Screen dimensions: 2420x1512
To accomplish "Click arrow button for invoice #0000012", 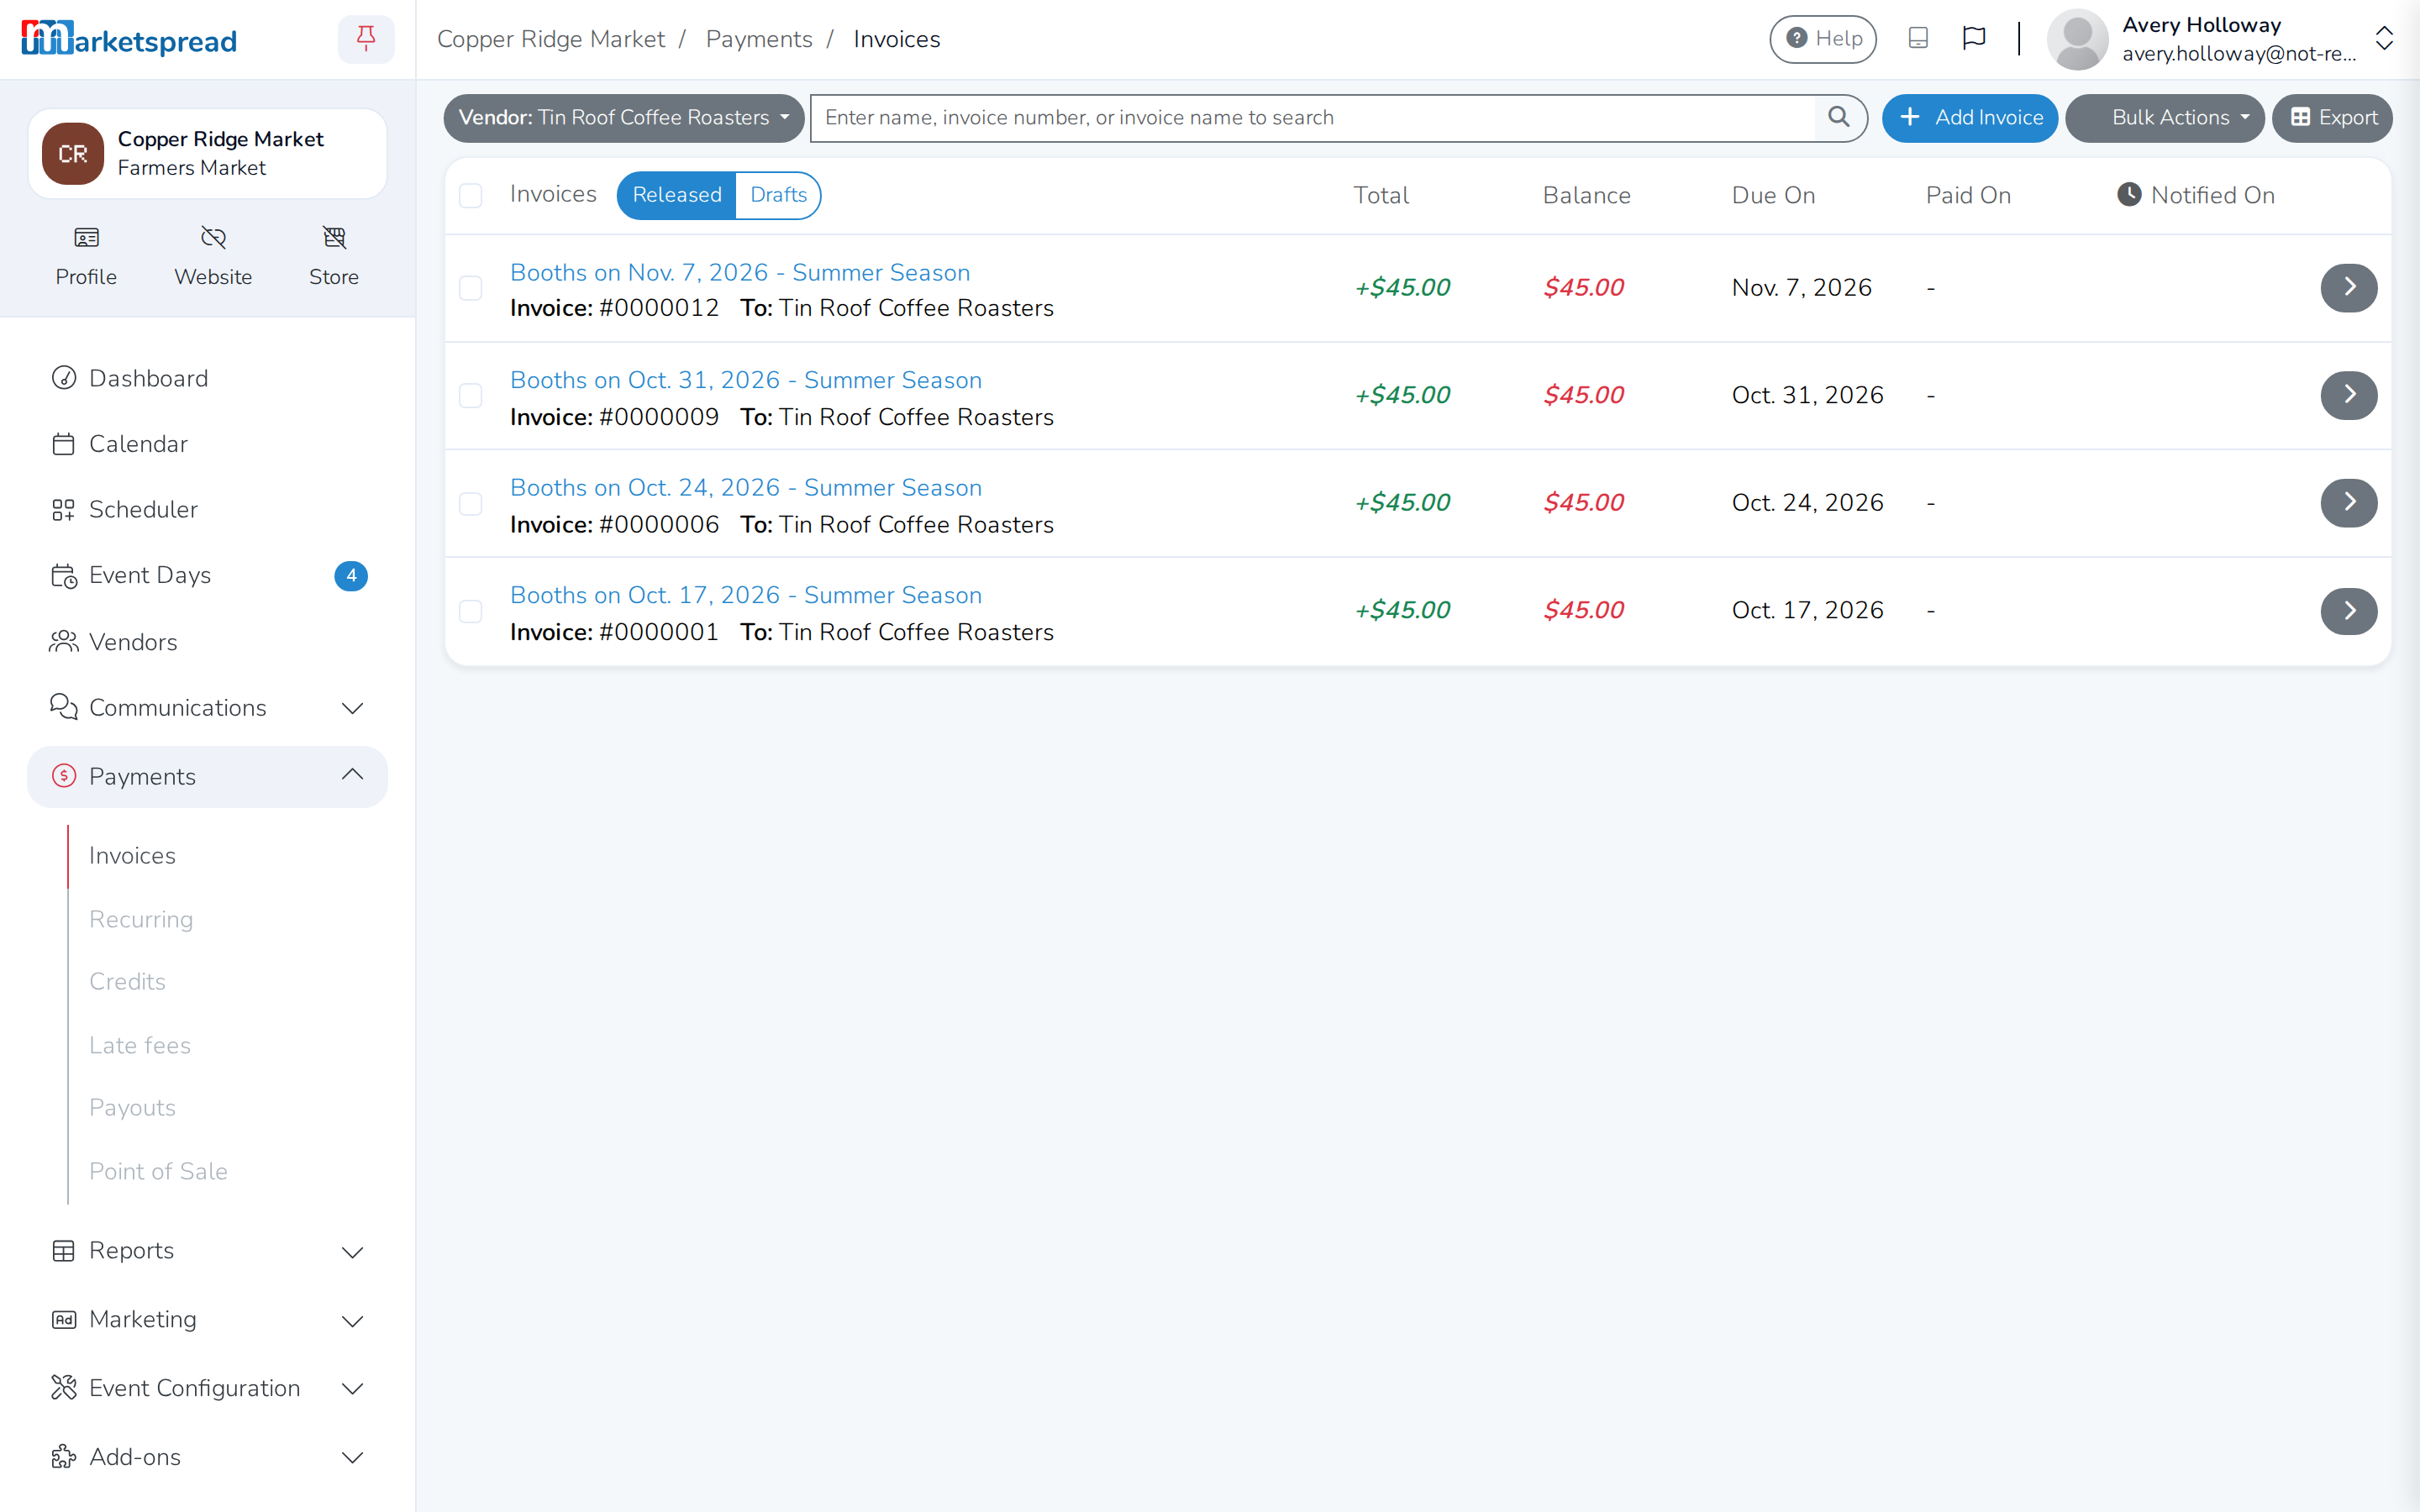I will click(x=2349, y=288).
